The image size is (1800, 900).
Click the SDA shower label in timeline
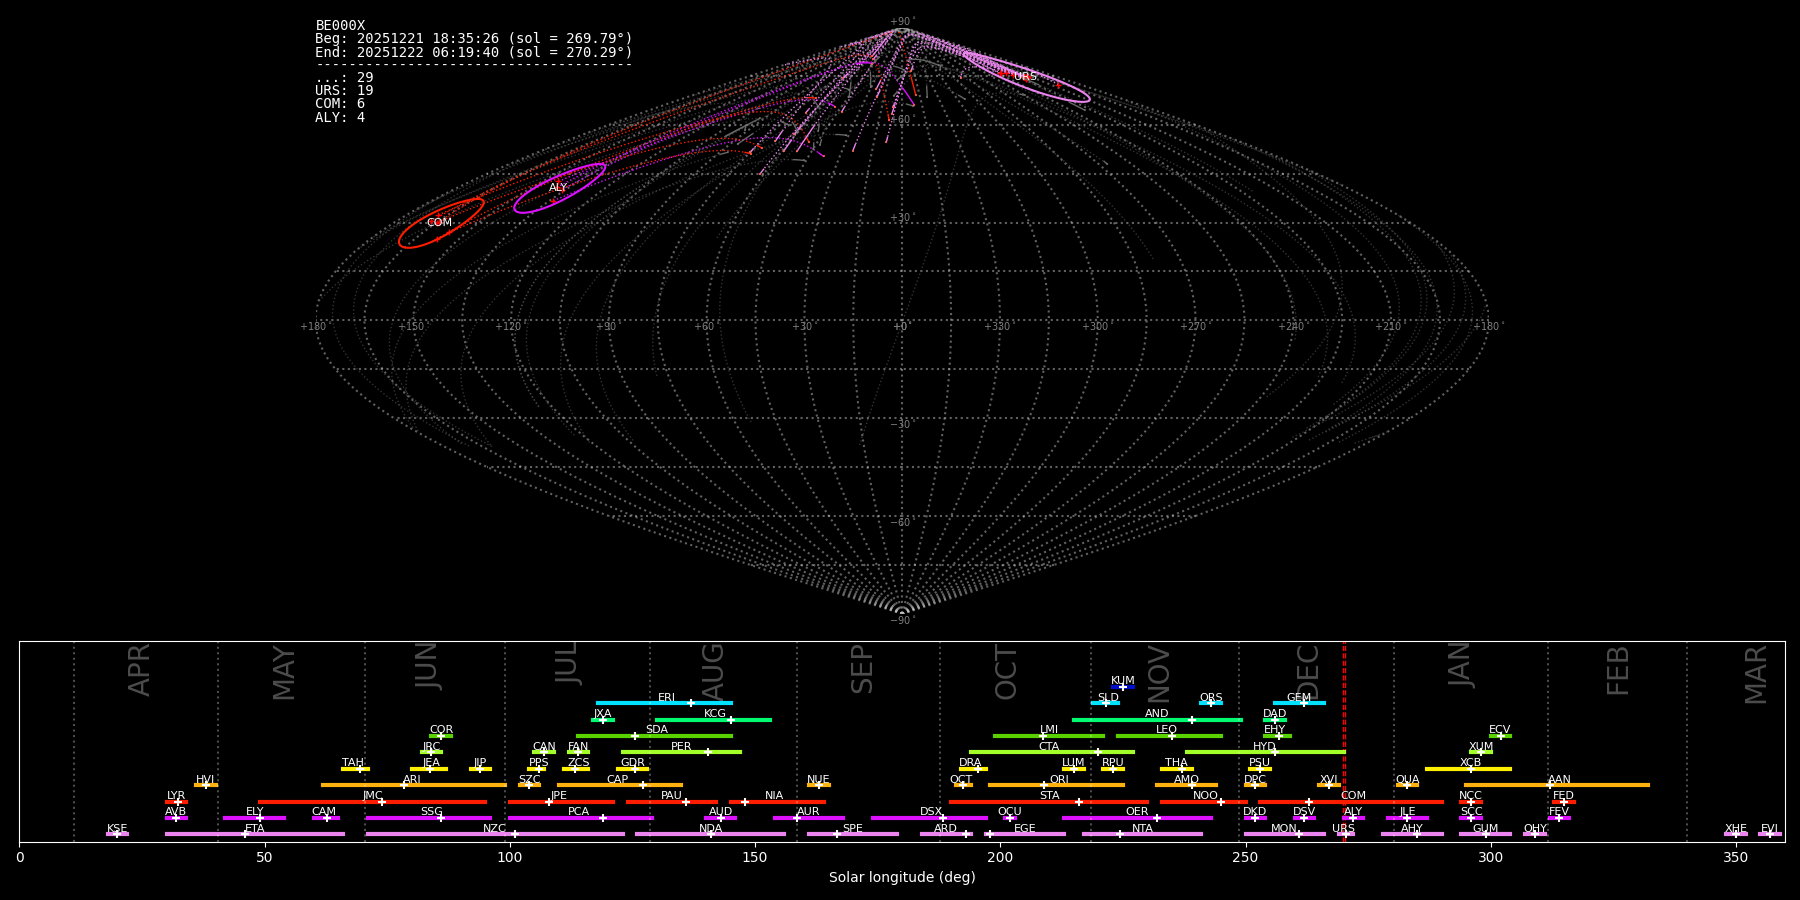(x=657, y=730)
